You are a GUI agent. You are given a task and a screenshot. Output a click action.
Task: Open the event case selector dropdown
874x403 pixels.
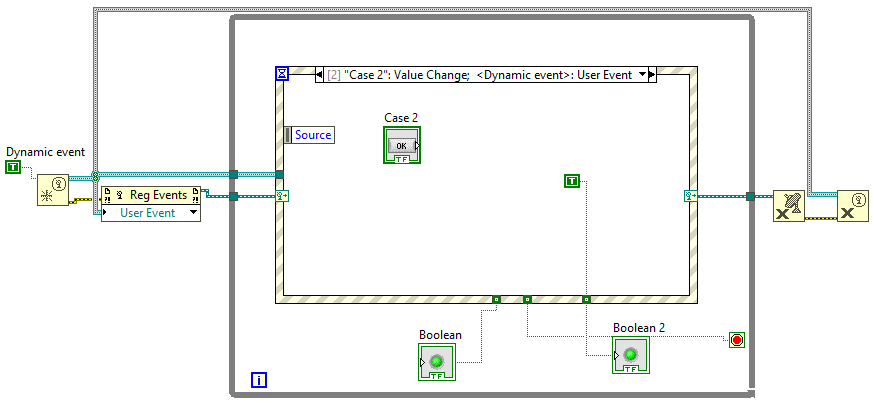point(642,75)
